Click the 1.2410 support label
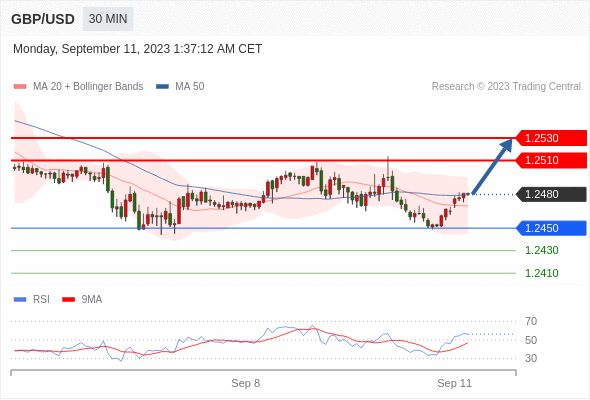 point(542,273)
